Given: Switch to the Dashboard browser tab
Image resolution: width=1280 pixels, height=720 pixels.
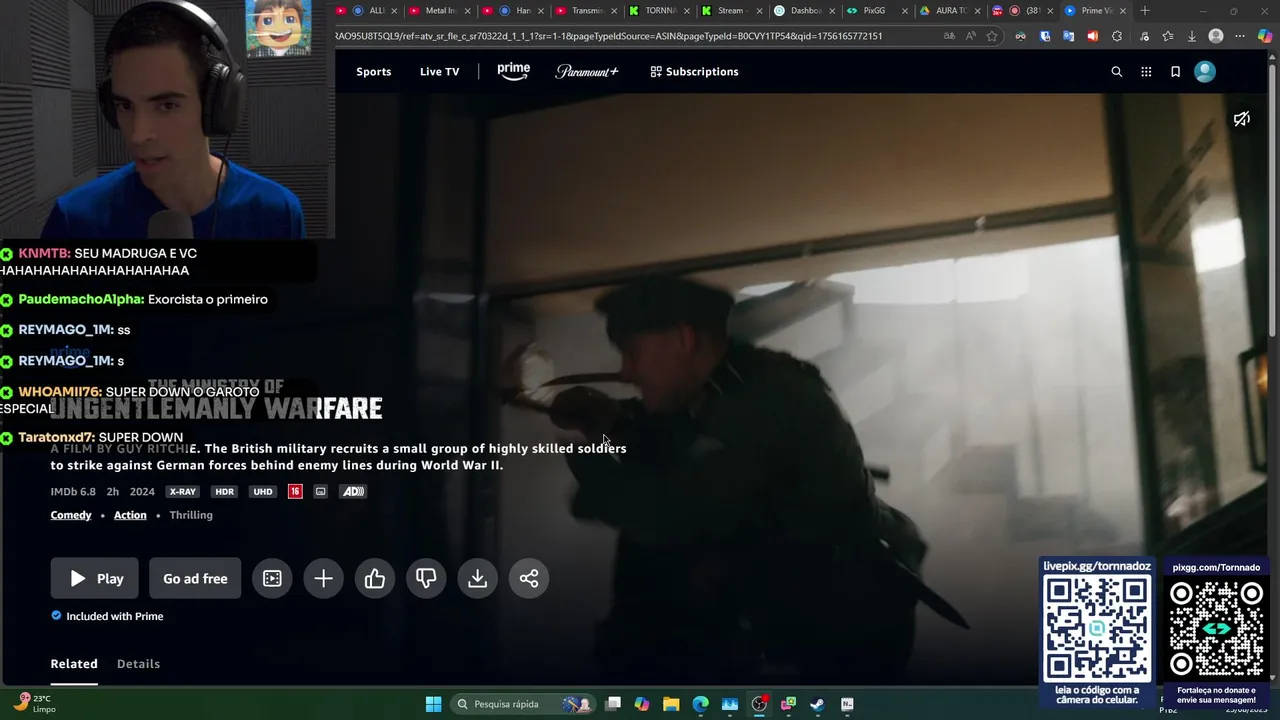Looking at the screenshot, I should [x=803, y=11].
